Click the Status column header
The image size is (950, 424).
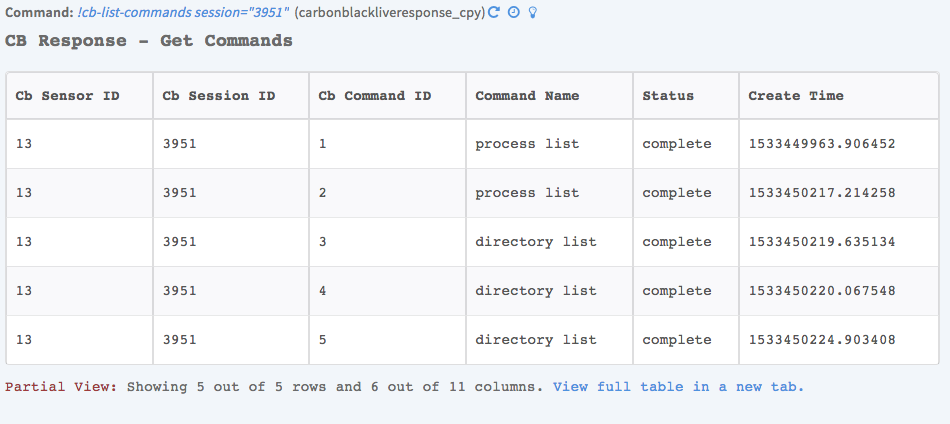[668, 96]
